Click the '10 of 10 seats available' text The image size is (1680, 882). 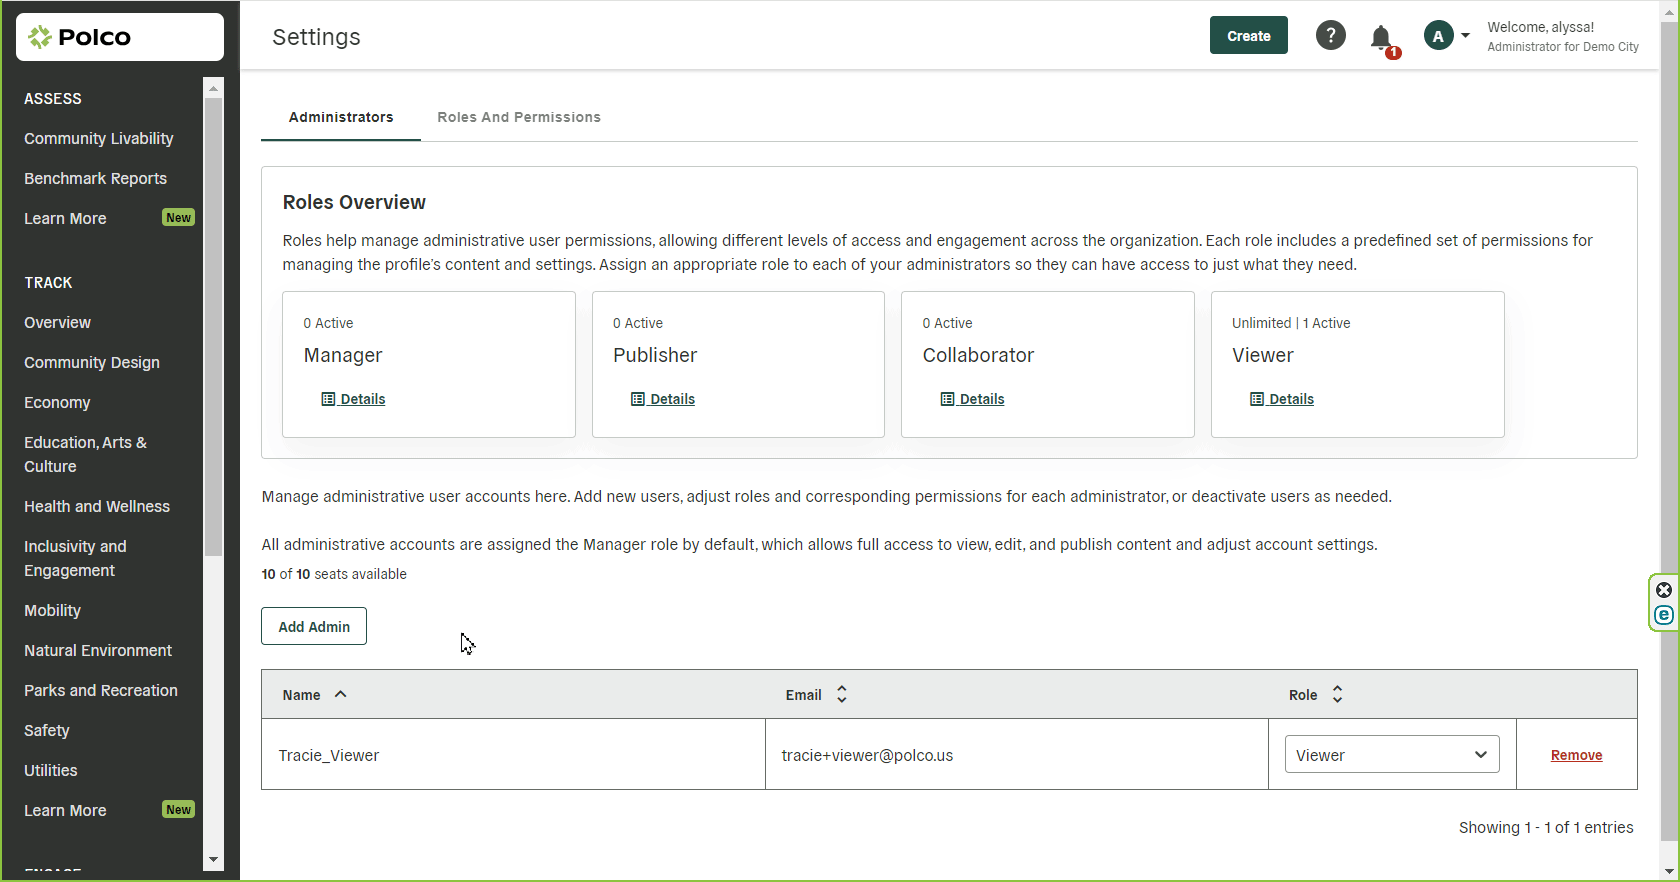tap(334, 574)
